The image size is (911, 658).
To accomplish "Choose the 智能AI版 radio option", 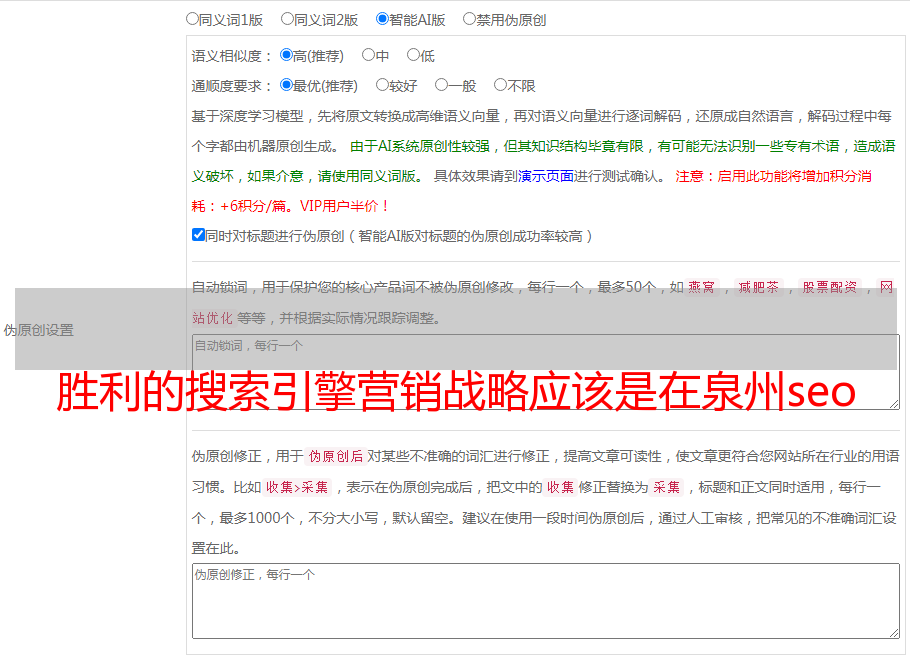I will tap(382, 19).
